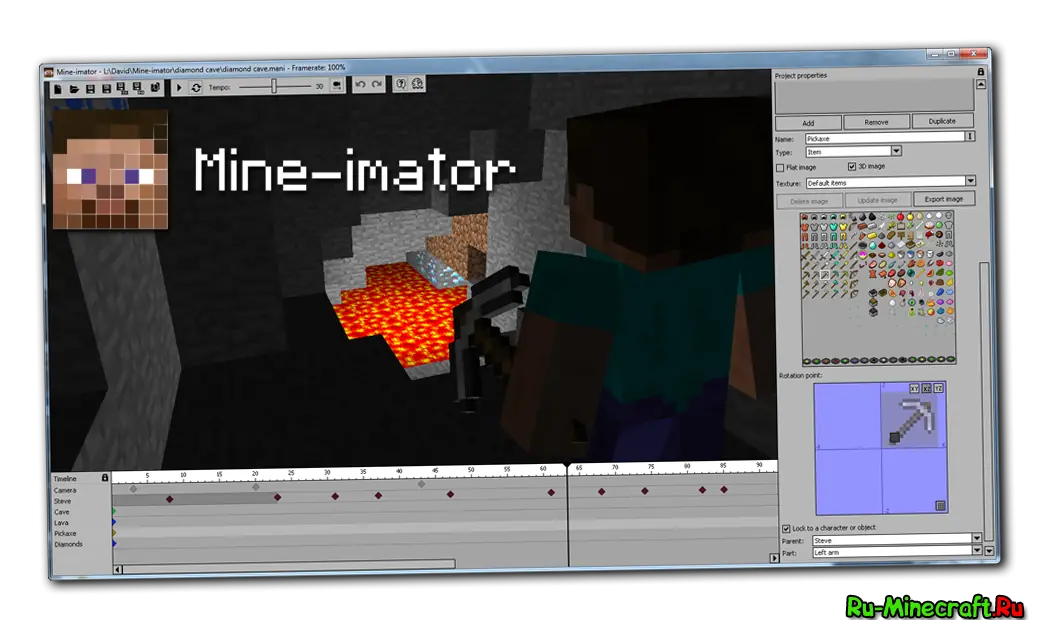Click the import icon left of the play button
The image size is (1040, 627).
point(155,88)
